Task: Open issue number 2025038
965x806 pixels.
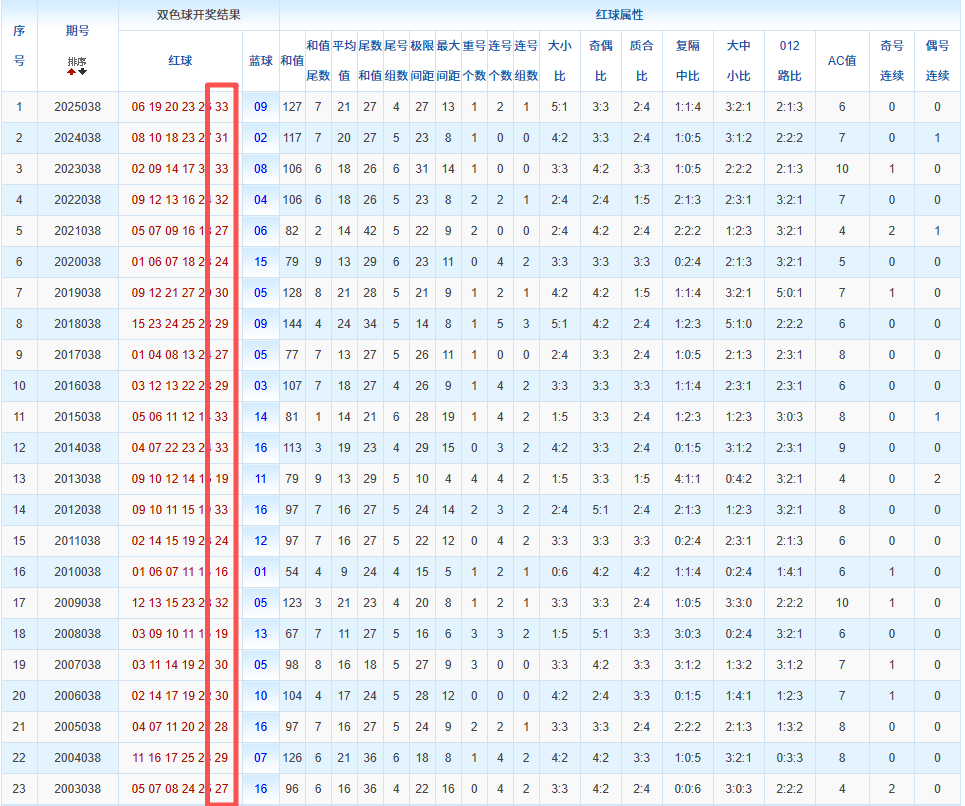Action: pos(78,107)
